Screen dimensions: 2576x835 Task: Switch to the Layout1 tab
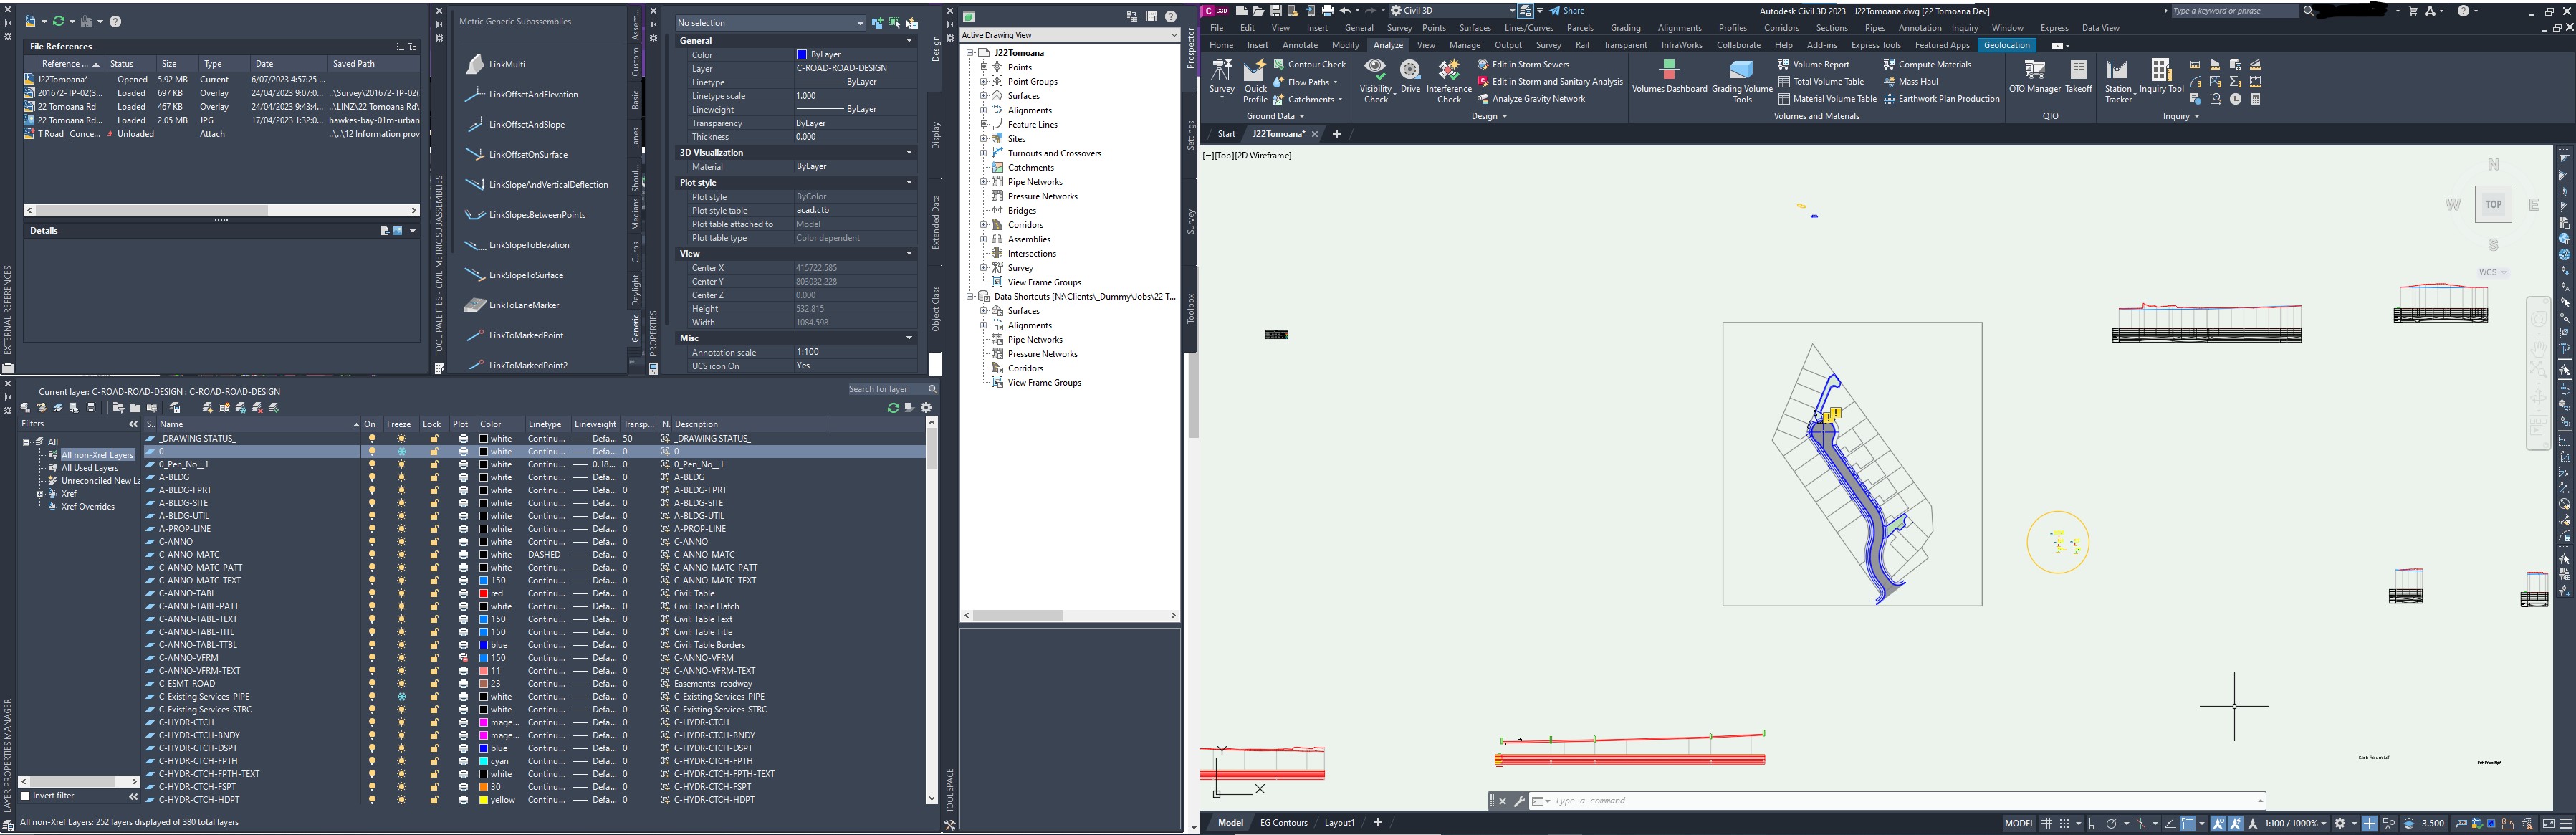tap(1339, 822)
